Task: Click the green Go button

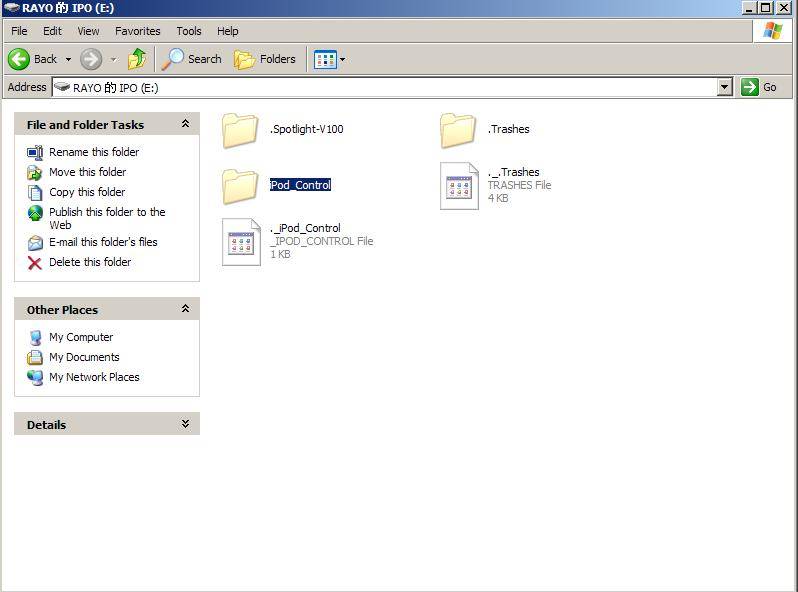Action: 759,88
